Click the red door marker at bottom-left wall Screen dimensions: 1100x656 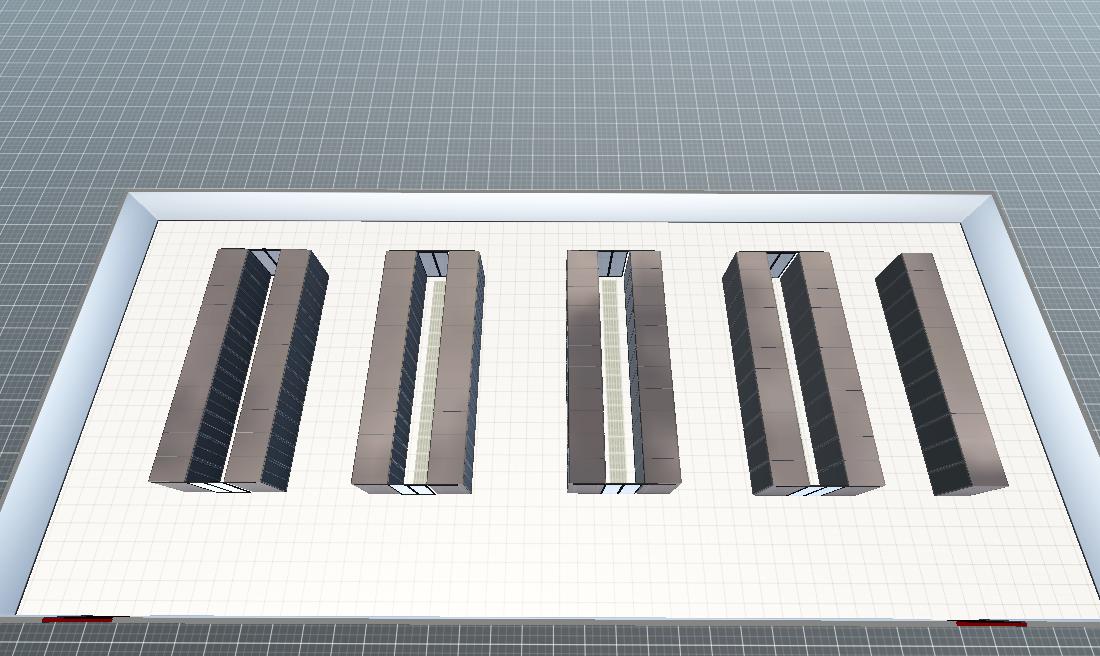(77, 620)
